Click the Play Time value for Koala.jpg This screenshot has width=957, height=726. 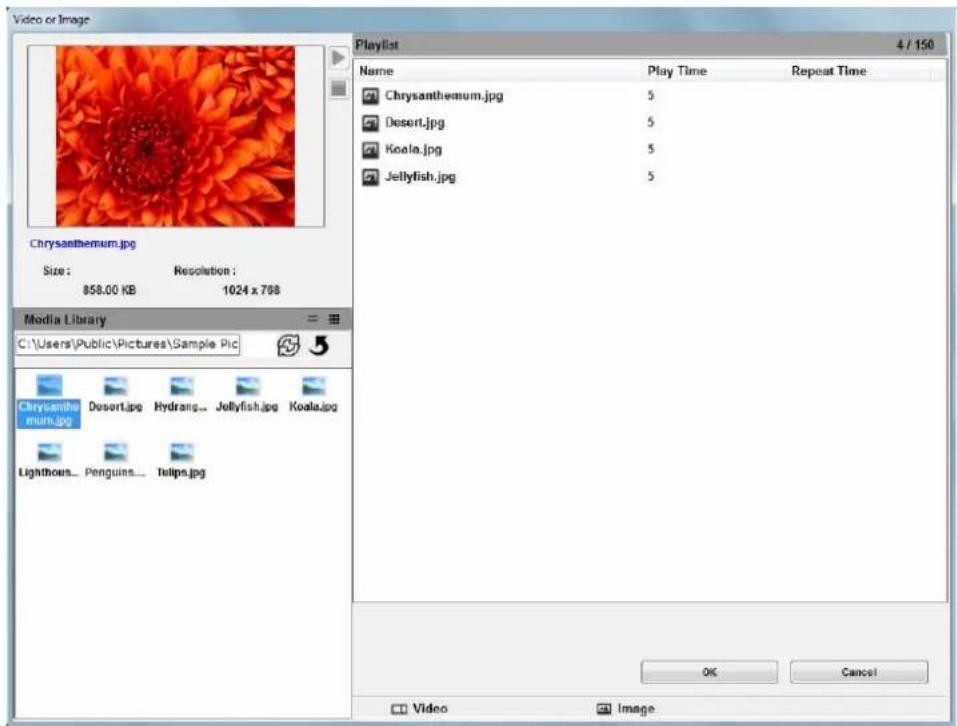click(651, 149)
